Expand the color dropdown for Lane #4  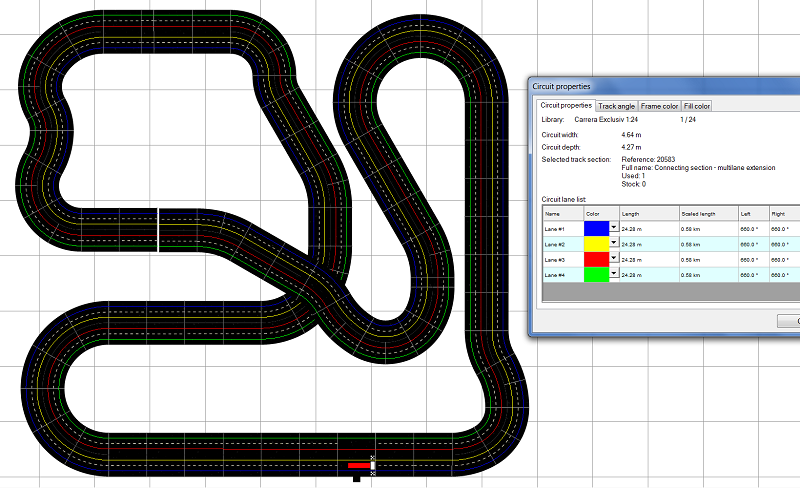point(613,274)
